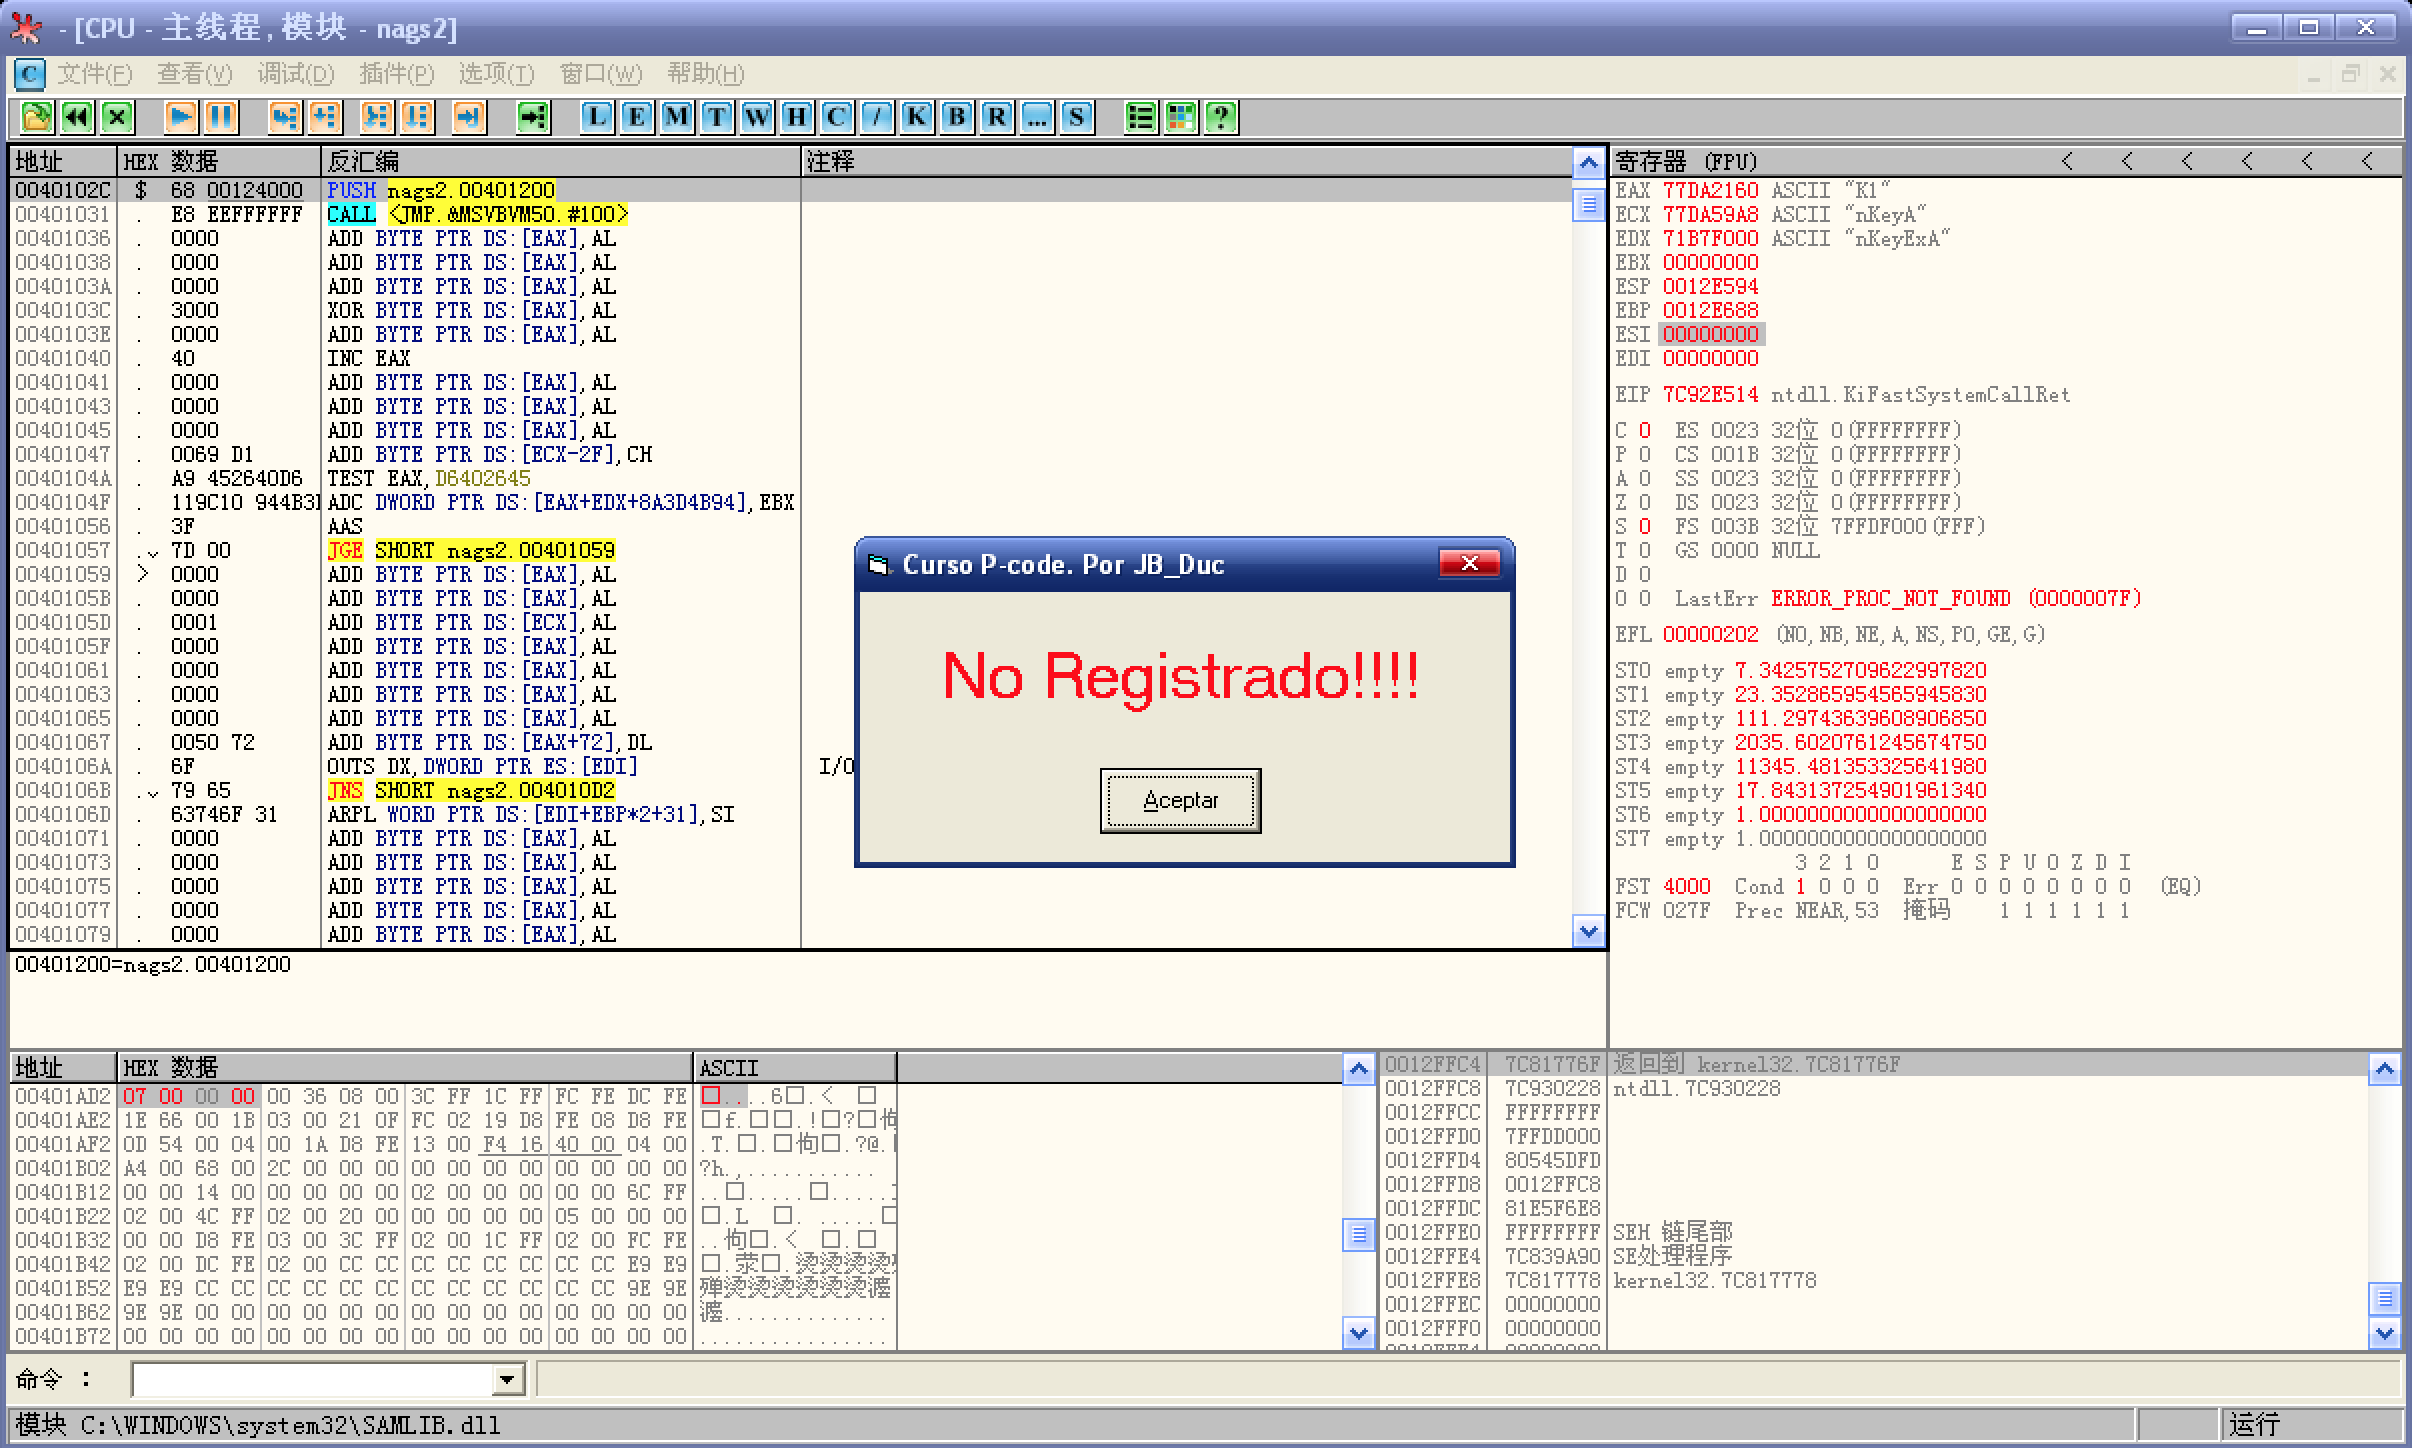Click the Aceptar button in the dialog
2412x1448 pixels.
tap(1180, 800)
